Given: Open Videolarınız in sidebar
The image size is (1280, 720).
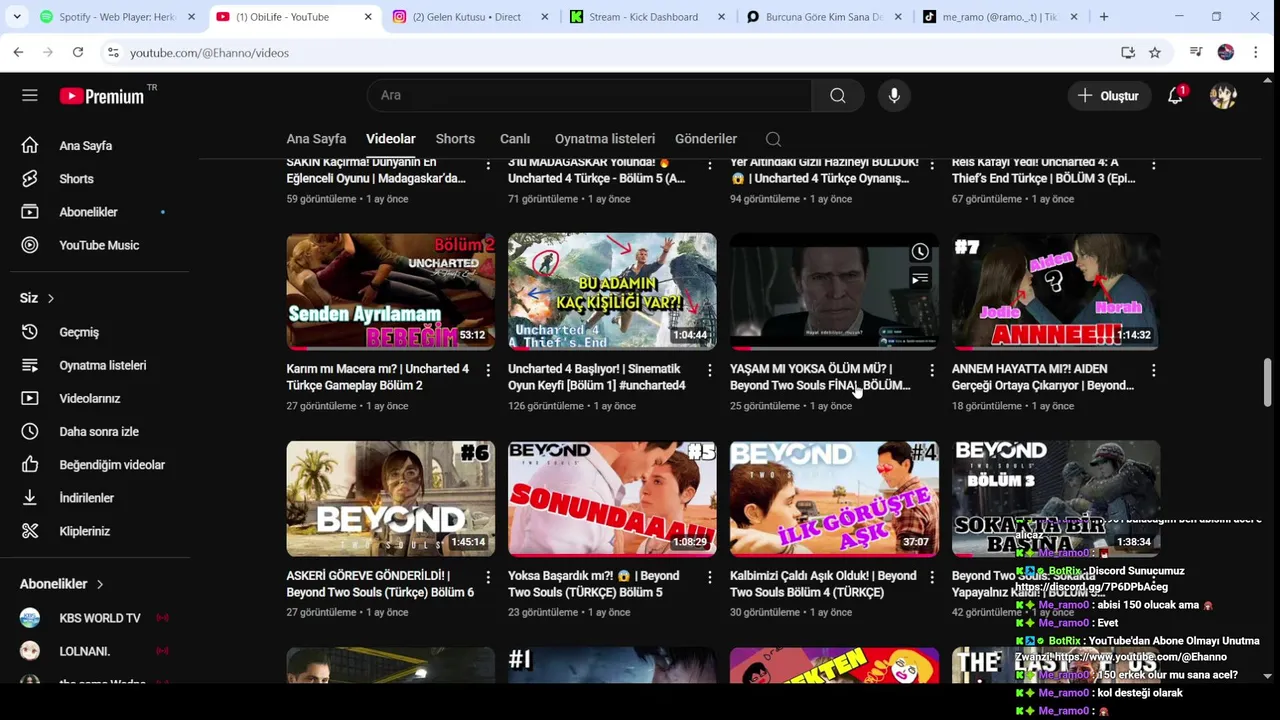Looking at the screenshot, I should pos(95,398).
